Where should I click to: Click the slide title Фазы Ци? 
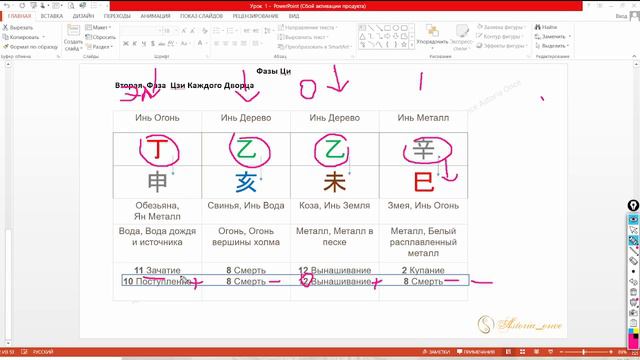click(273, 71)
